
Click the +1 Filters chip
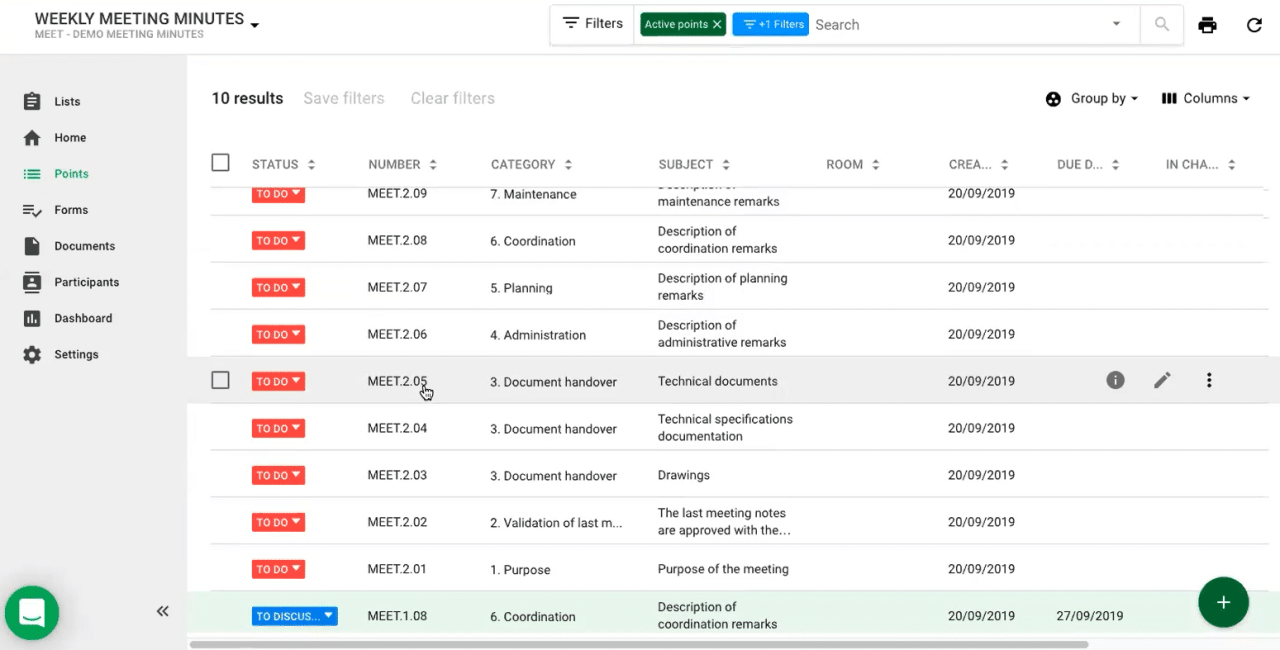tap(770, 25)
